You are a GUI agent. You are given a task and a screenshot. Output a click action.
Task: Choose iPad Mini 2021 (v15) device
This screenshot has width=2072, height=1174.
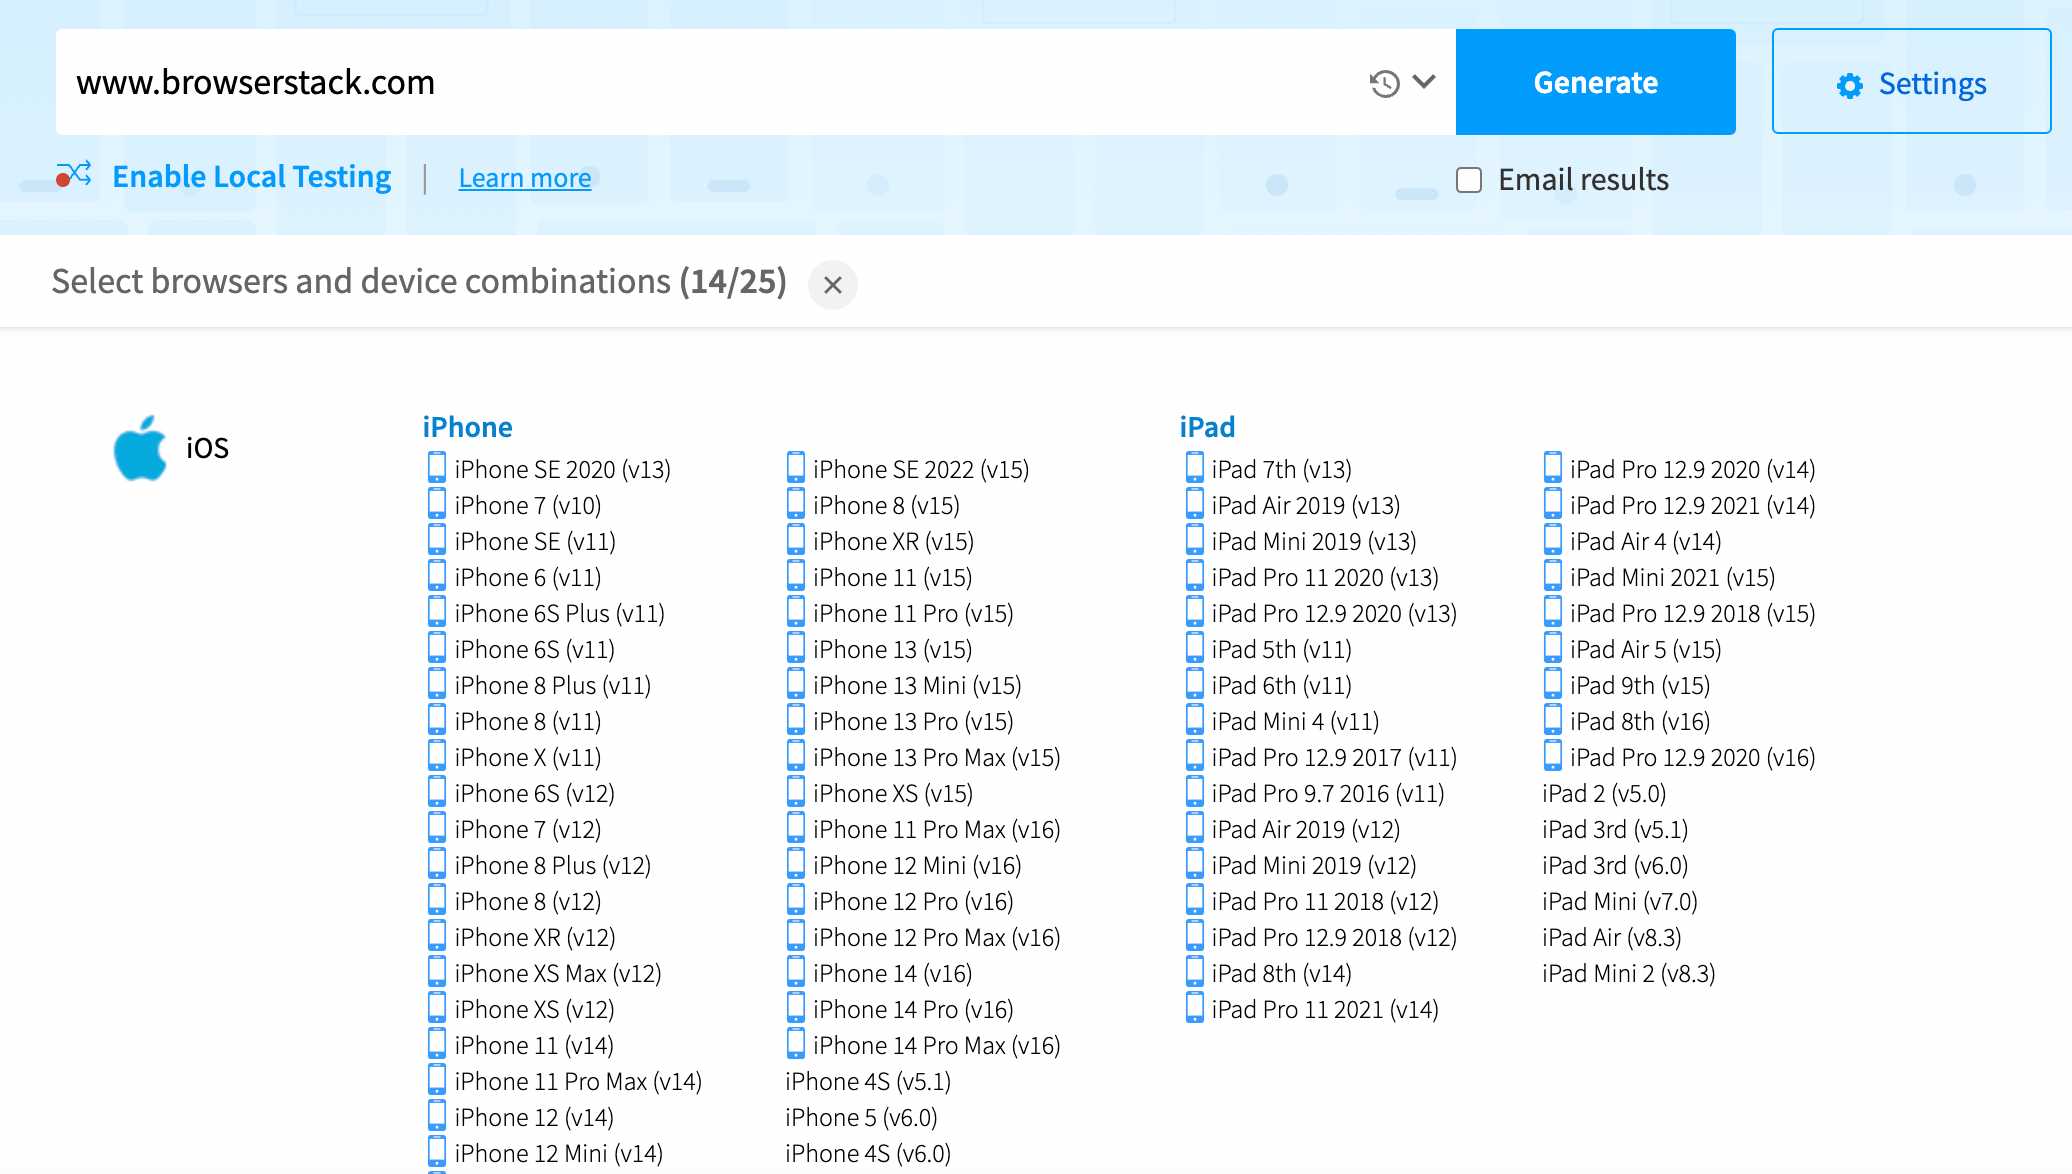click(1671, 577)
